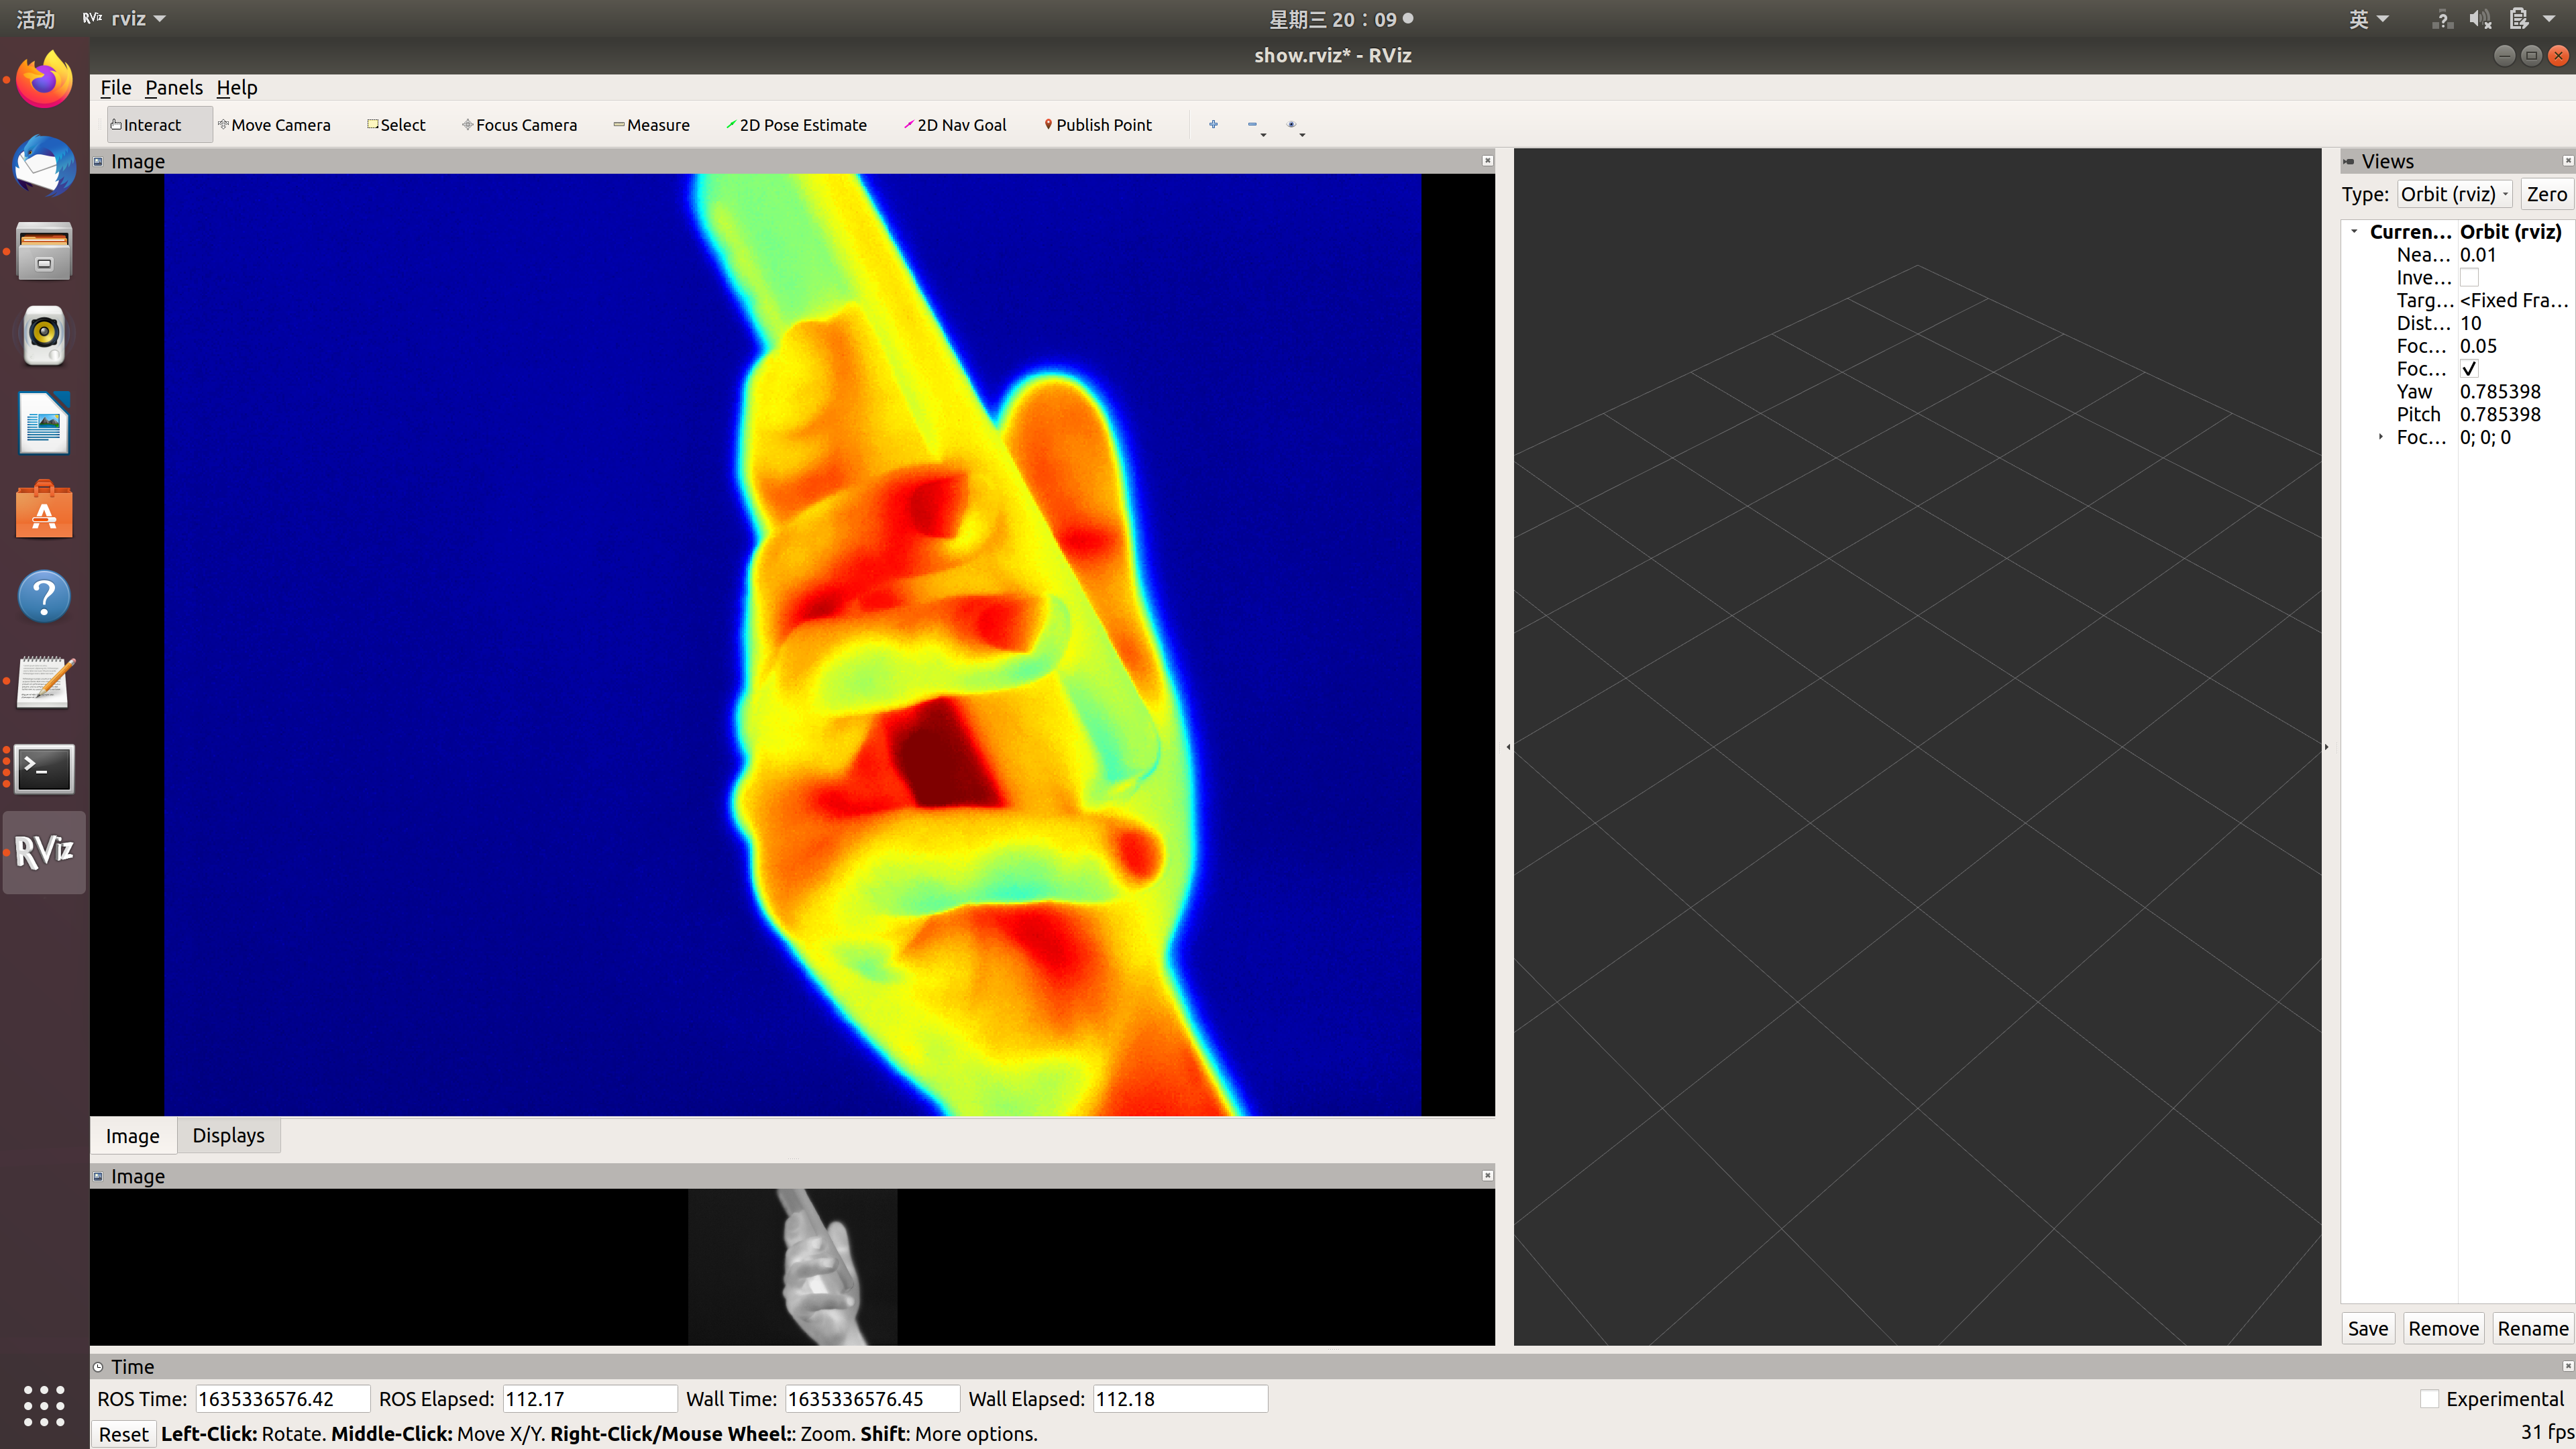
Task: Collapse the Current View tree node
Action: pos(2355,232)
